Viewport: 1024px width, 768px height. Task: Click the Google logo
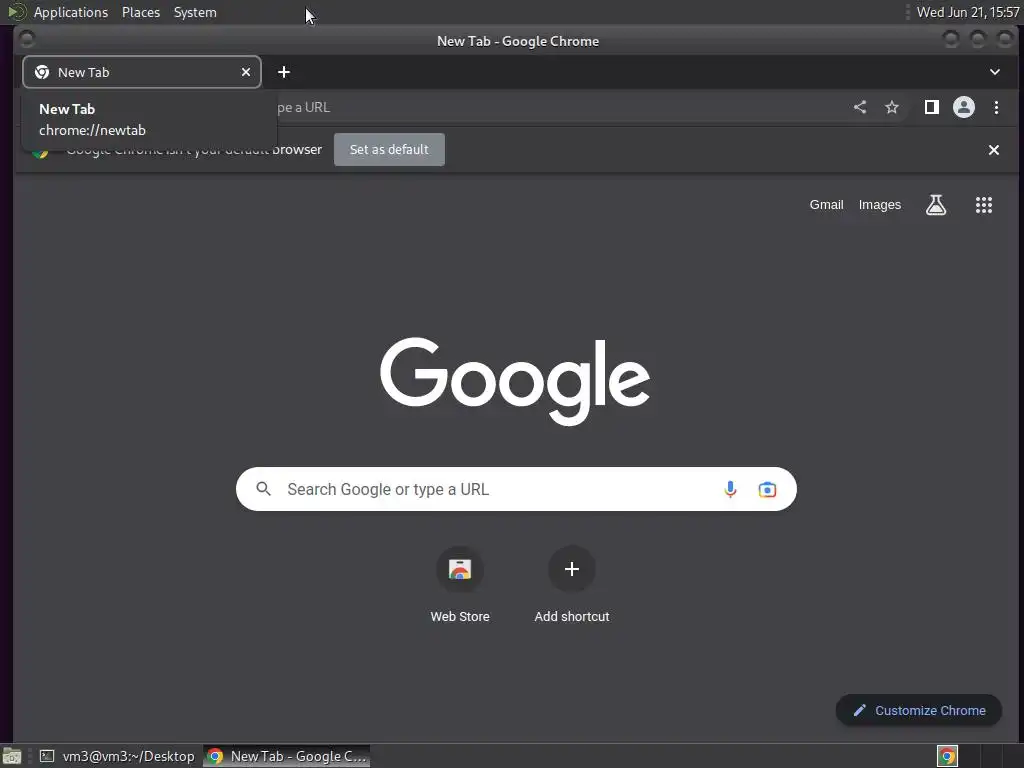tap(515, 381)
